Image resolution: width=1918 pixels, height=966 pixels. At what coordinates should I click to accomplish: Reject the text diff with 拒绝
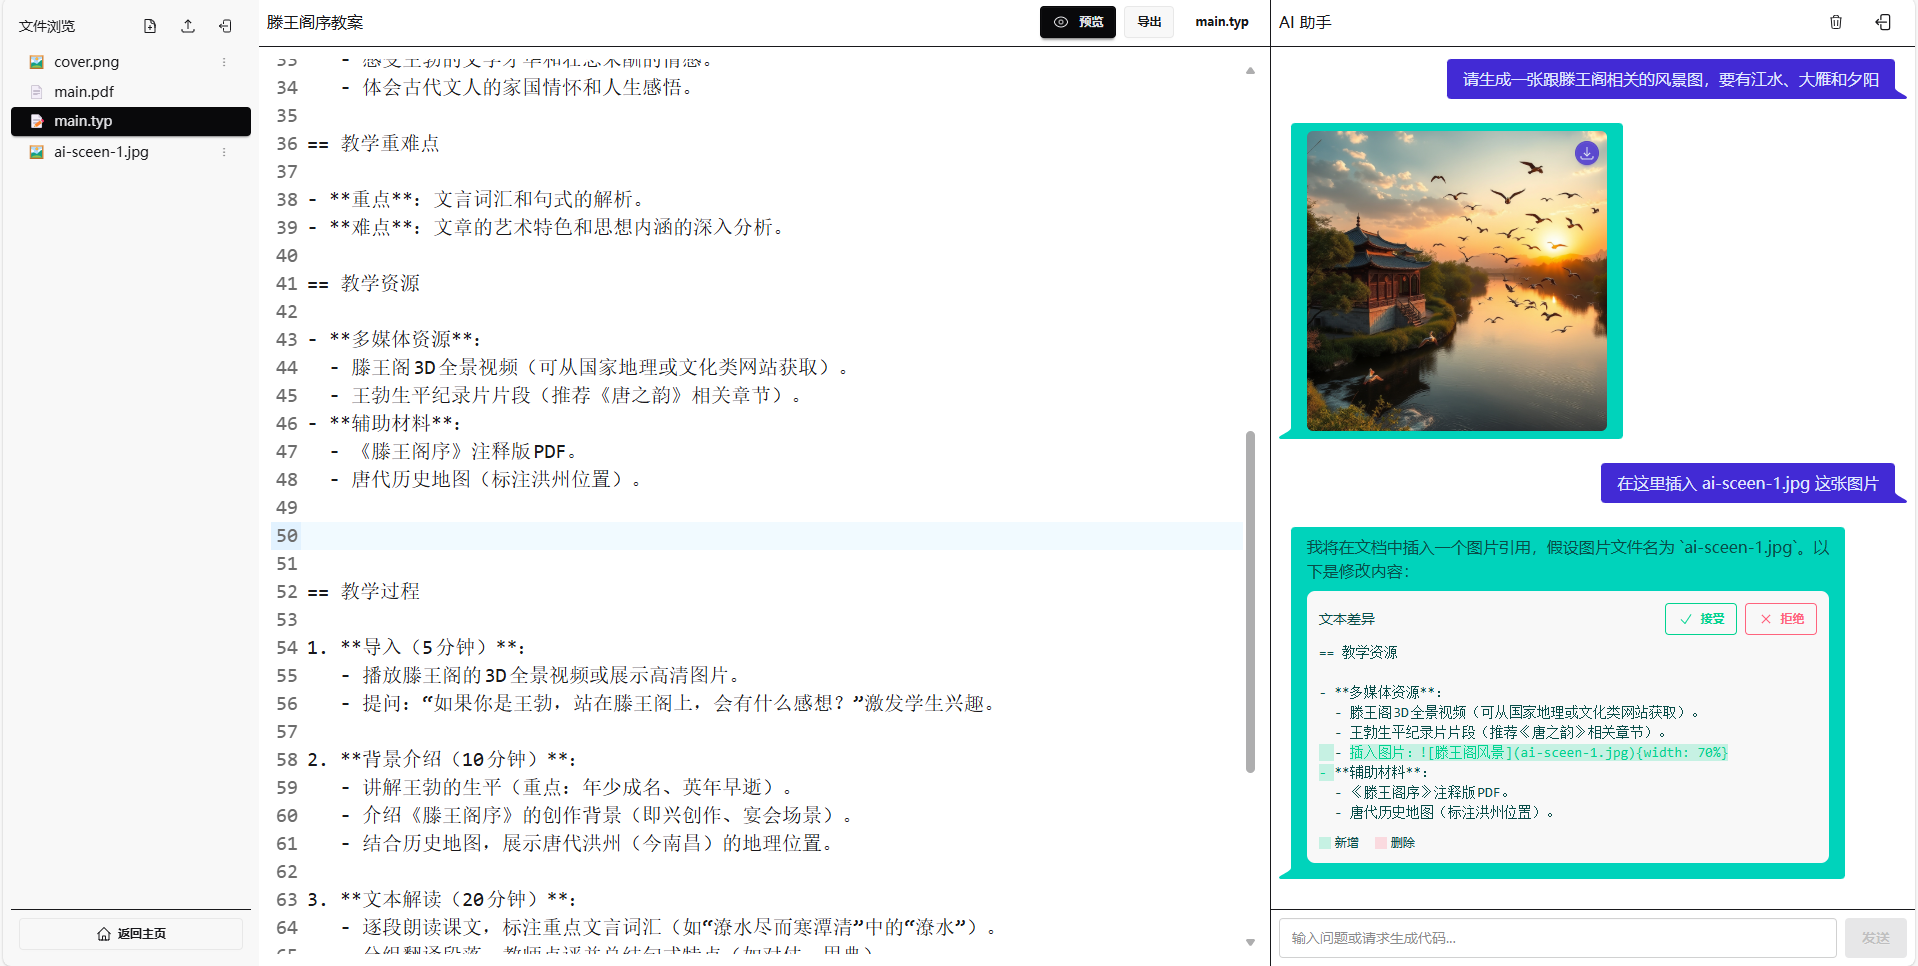pyautogui.click(x=1780, y=618)
